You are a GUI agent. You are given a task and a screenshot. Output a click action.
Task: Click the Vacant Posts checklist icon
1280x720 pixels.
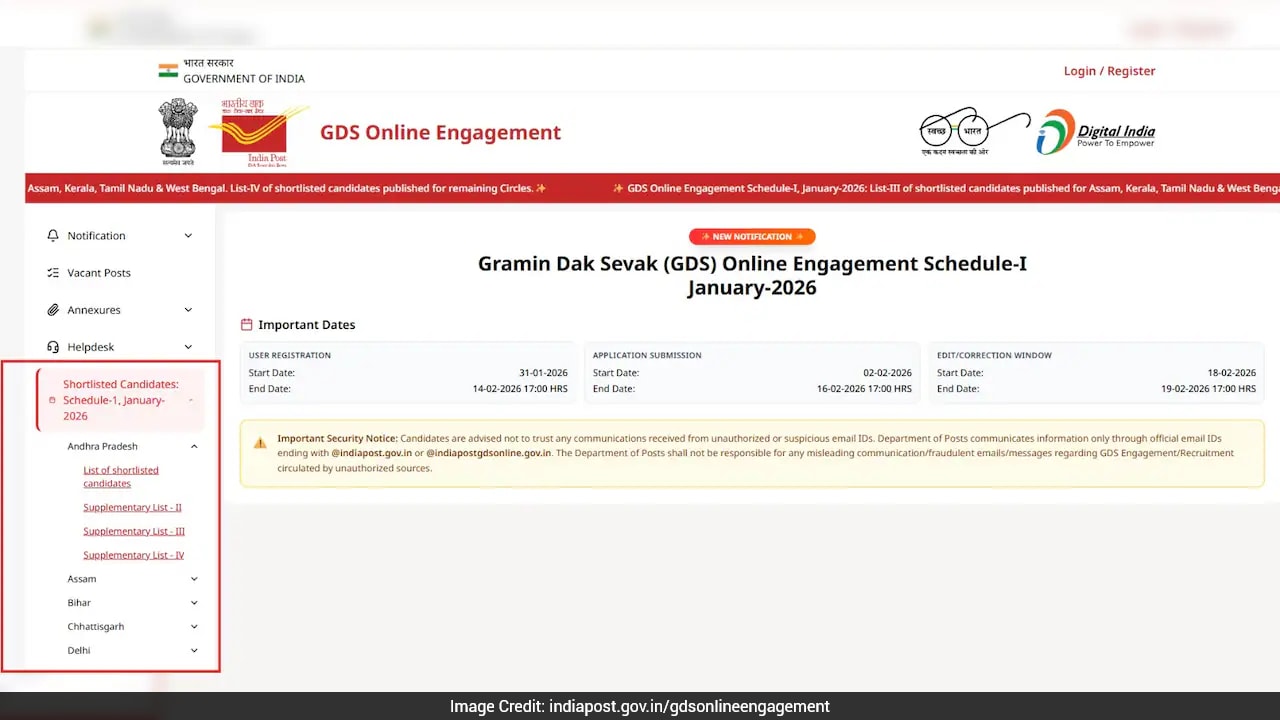tap(53, 273)
